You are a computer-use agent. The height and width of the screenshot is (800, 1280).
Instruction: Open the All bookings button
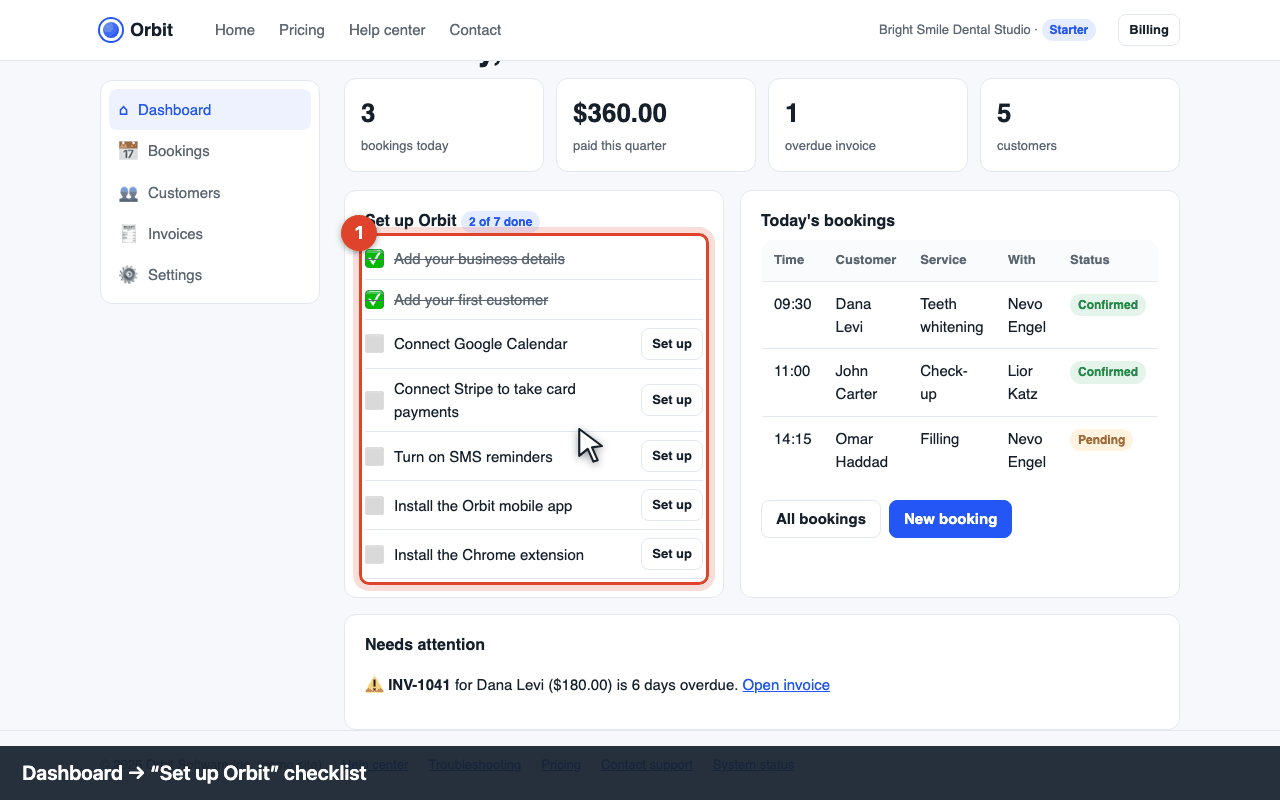(821, 519)
